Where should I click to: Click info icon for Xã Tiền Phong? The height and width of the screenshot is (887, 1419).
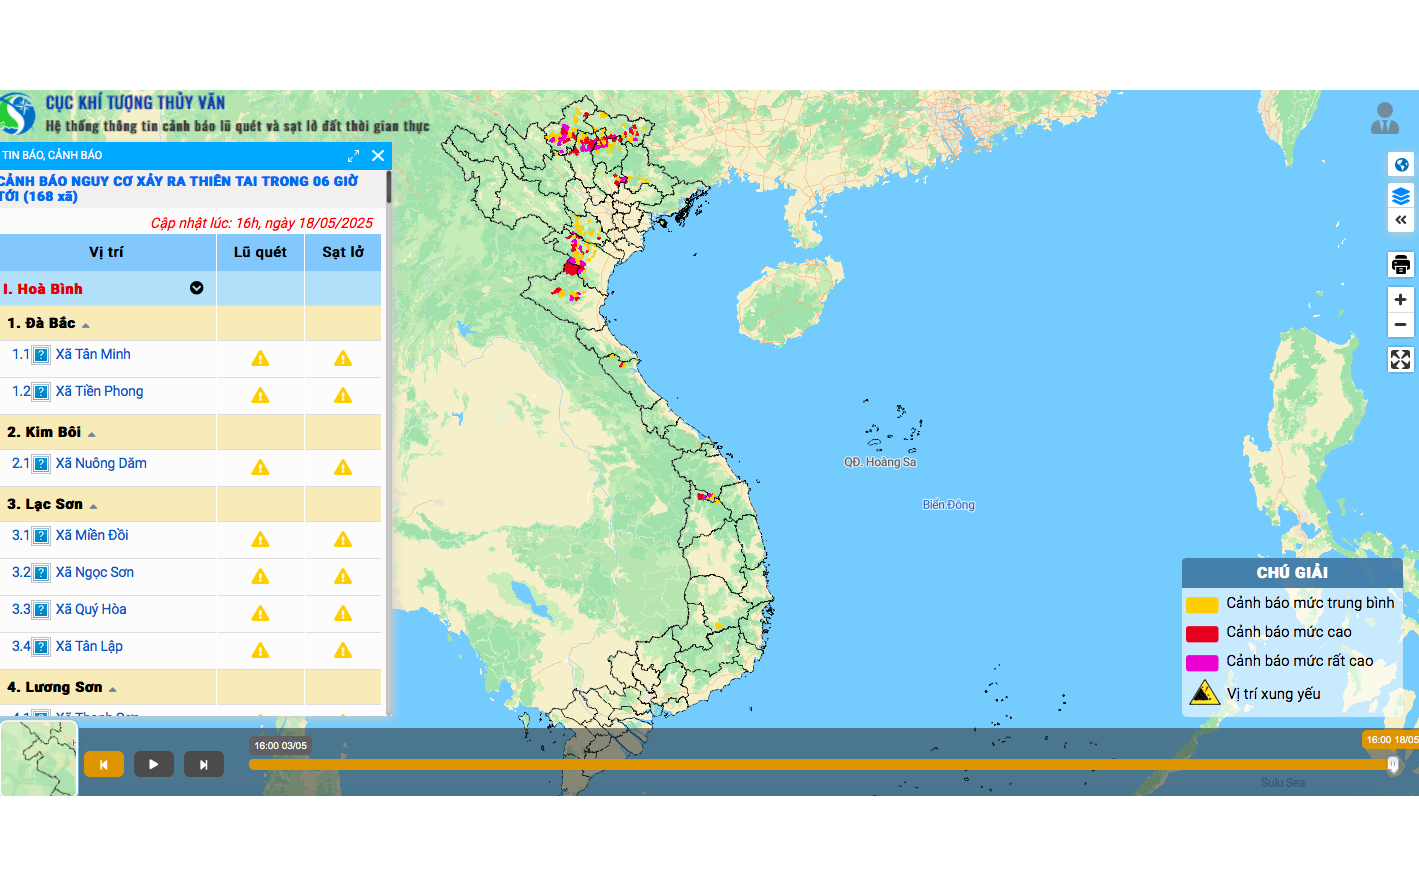click(41, 392)
